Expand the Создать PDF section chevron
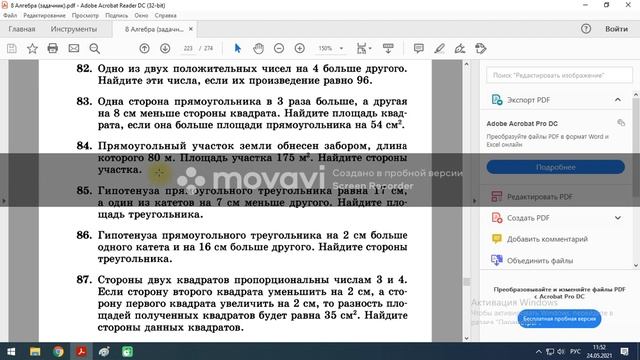The height and width of the screenshot is (360, 640). coord(618,218)
